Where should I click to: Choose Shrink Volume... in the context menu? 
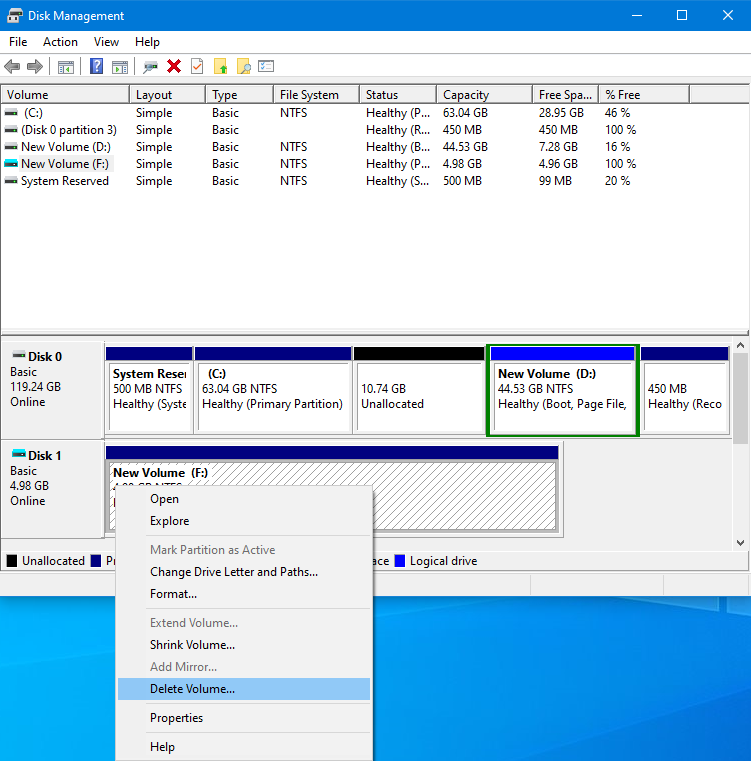[192, 645]
